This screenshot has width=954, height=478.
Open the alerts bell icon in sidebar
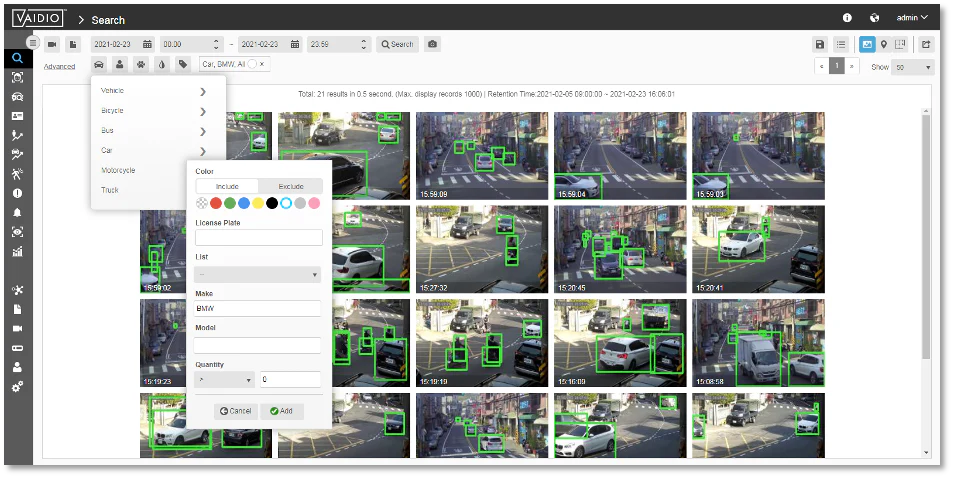pyautogui.click(x=17, y=212)
